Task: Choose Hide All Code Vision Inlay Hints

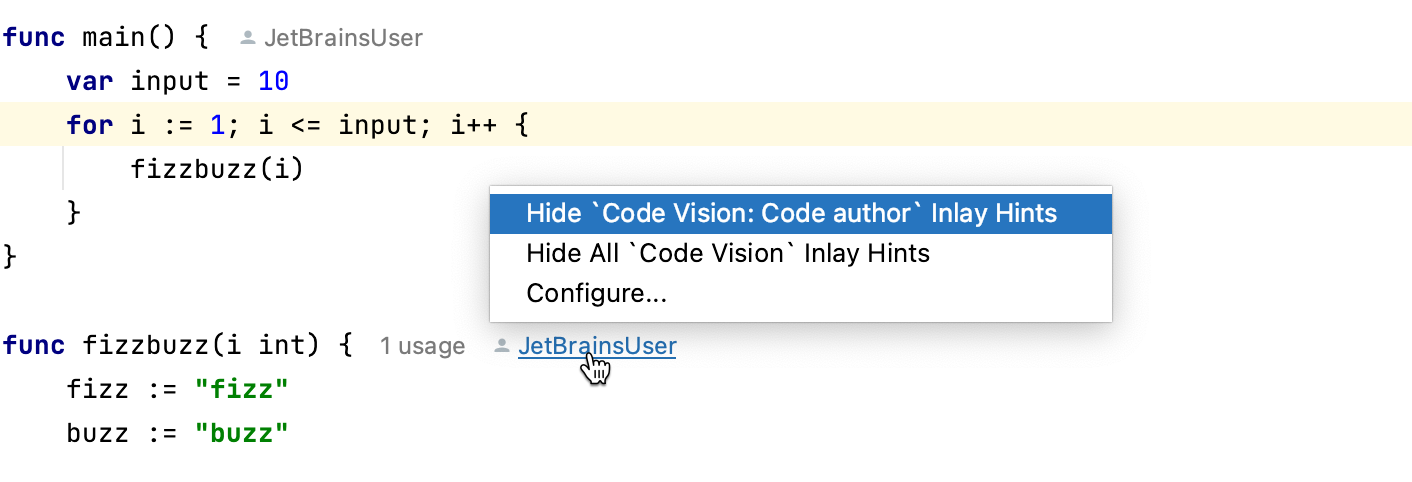Action: click(727, 254)
